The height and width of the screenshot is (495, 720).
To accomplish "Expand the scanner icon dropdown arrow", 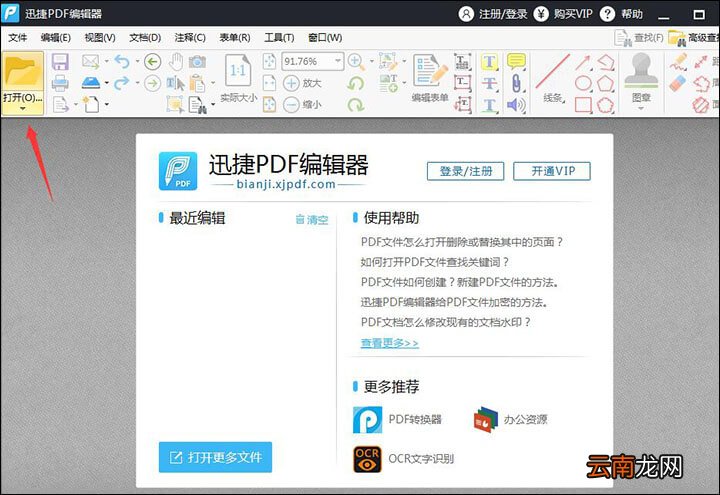I will pos(107,83).
